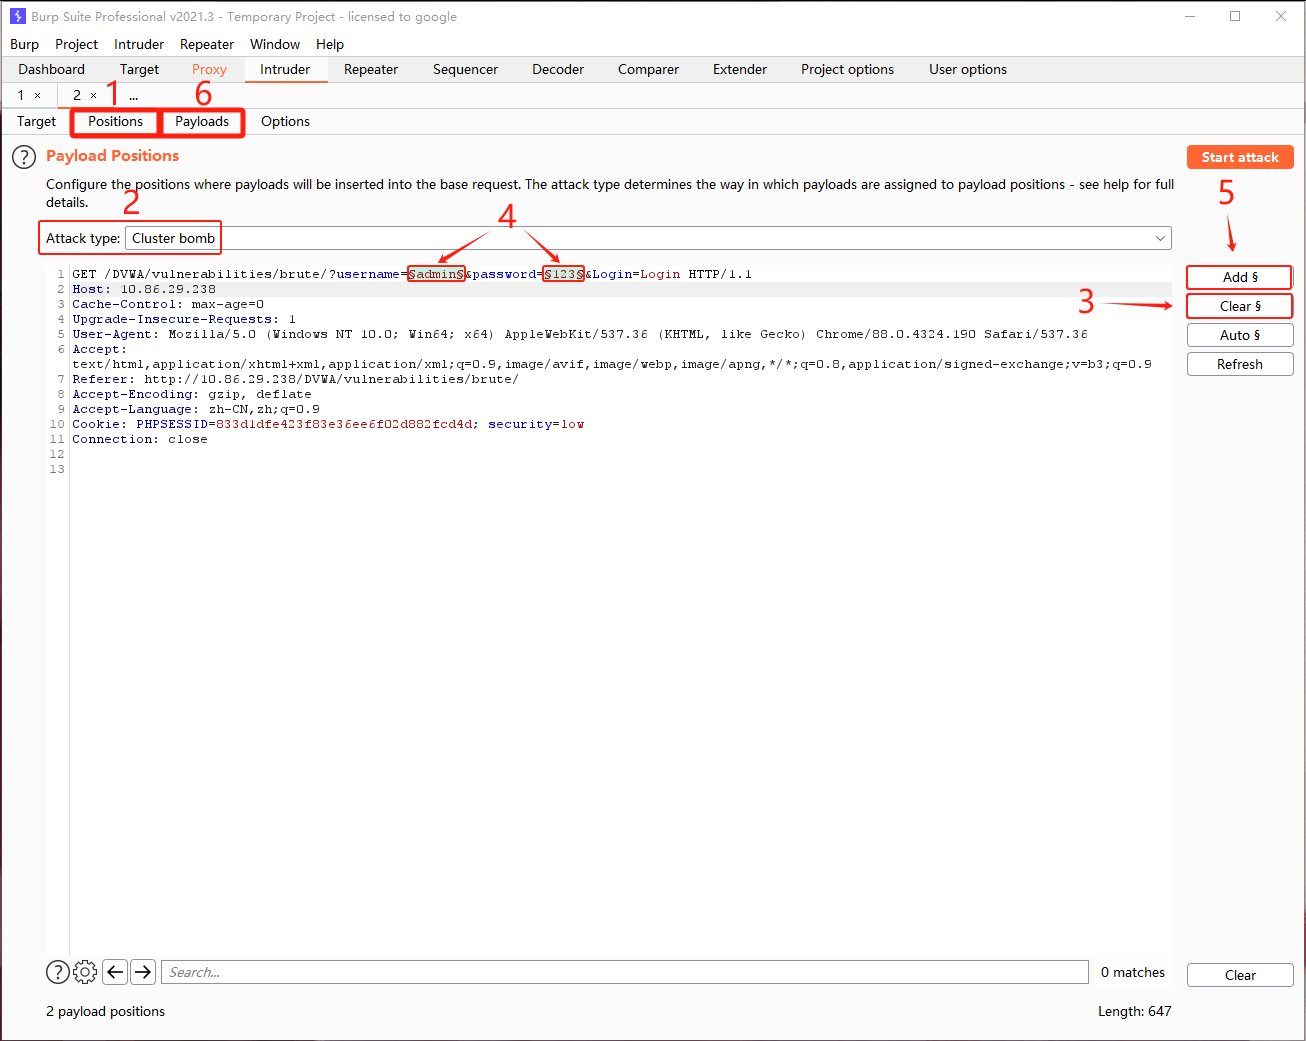Screen dimensions: 1306x1041
Task: Close Intruder attack tab 1
Action: click(38, 96)
